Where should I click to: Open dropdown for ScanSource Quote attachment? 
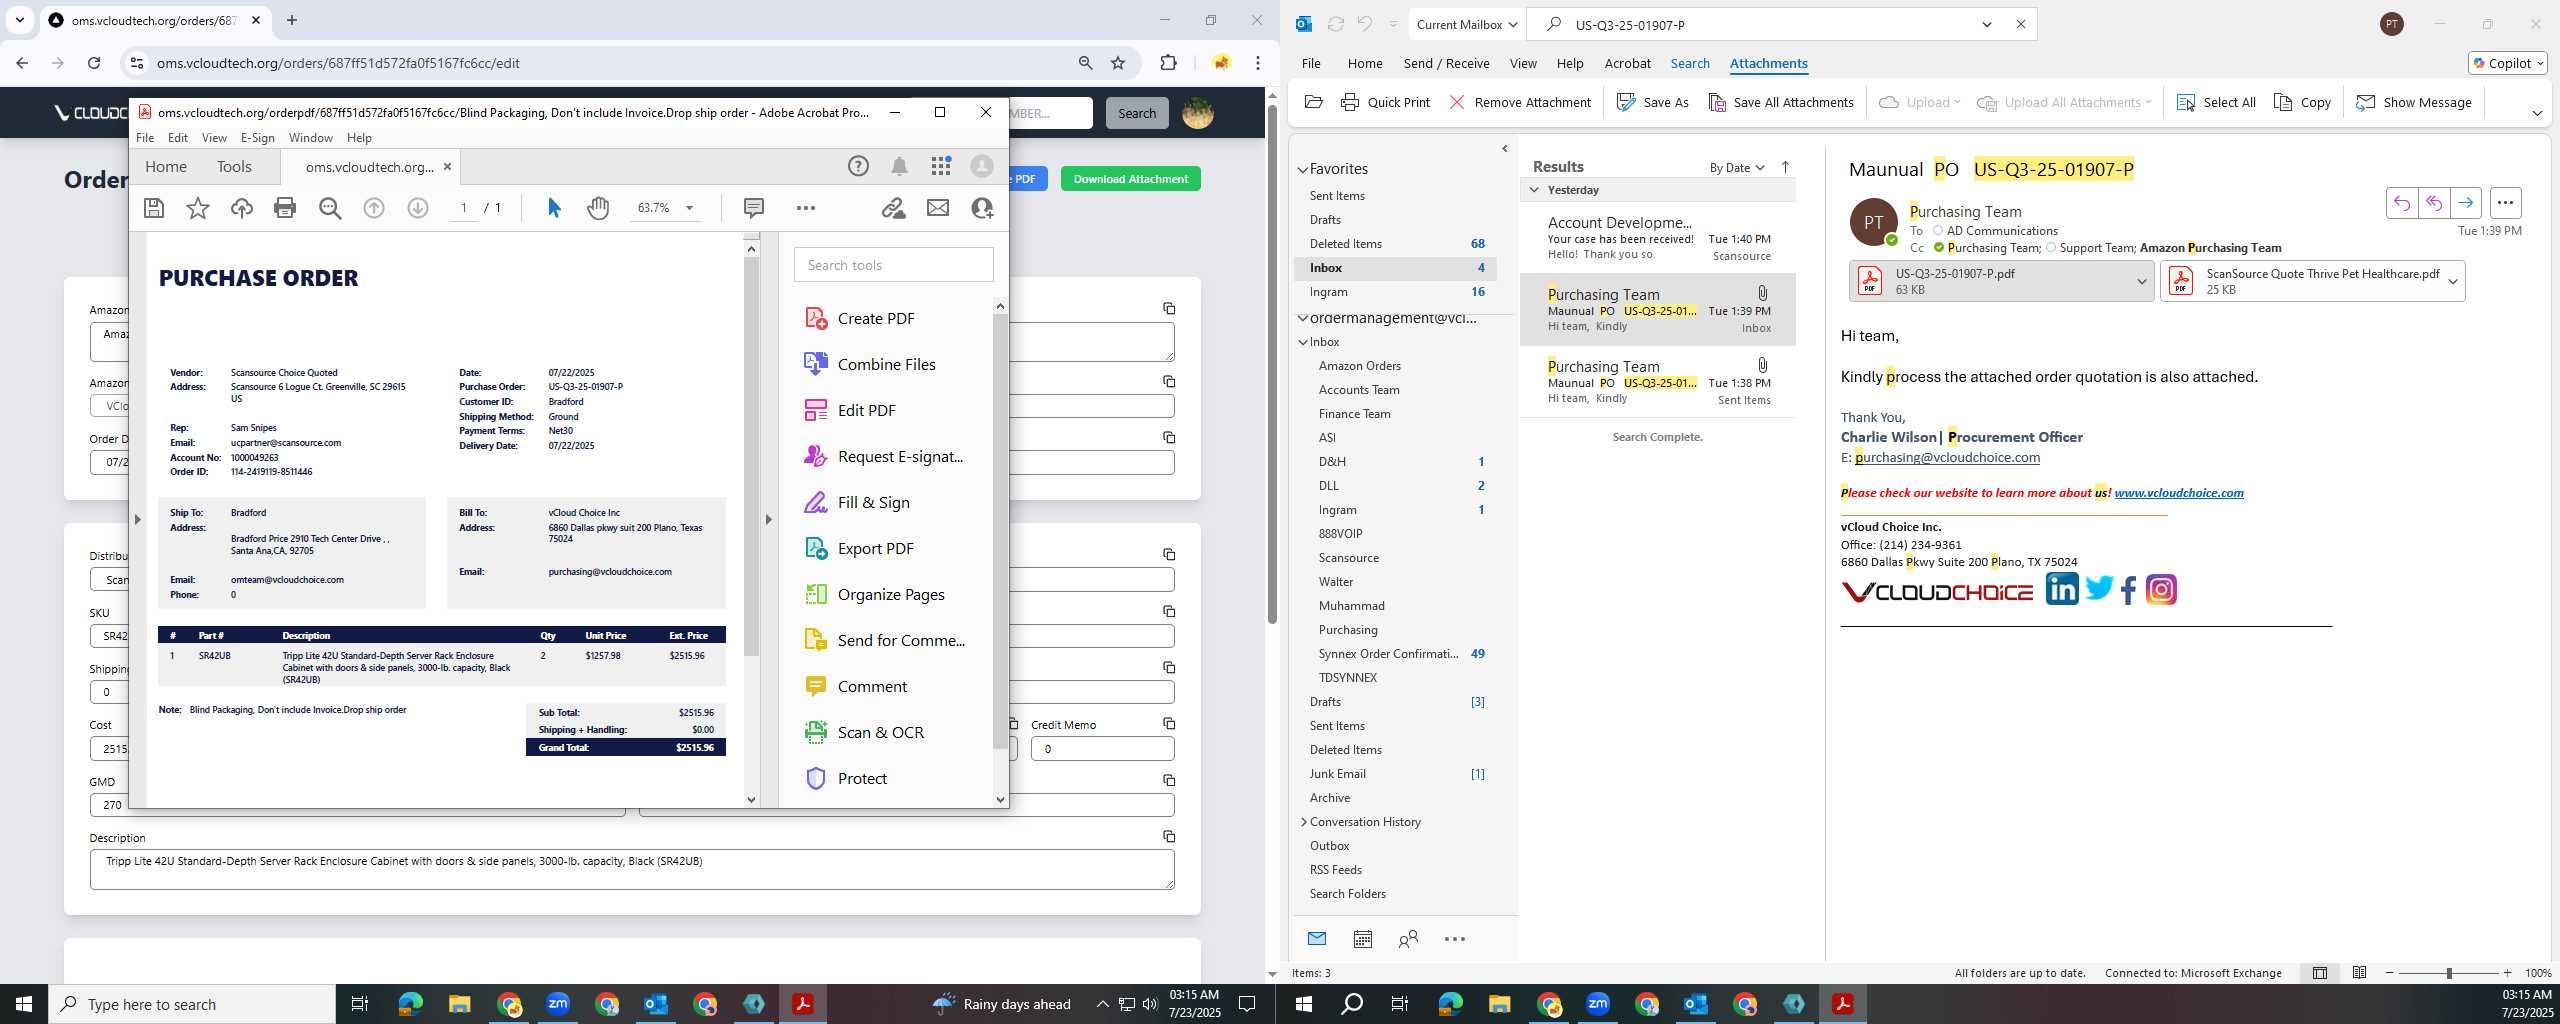coord(2452,282)
